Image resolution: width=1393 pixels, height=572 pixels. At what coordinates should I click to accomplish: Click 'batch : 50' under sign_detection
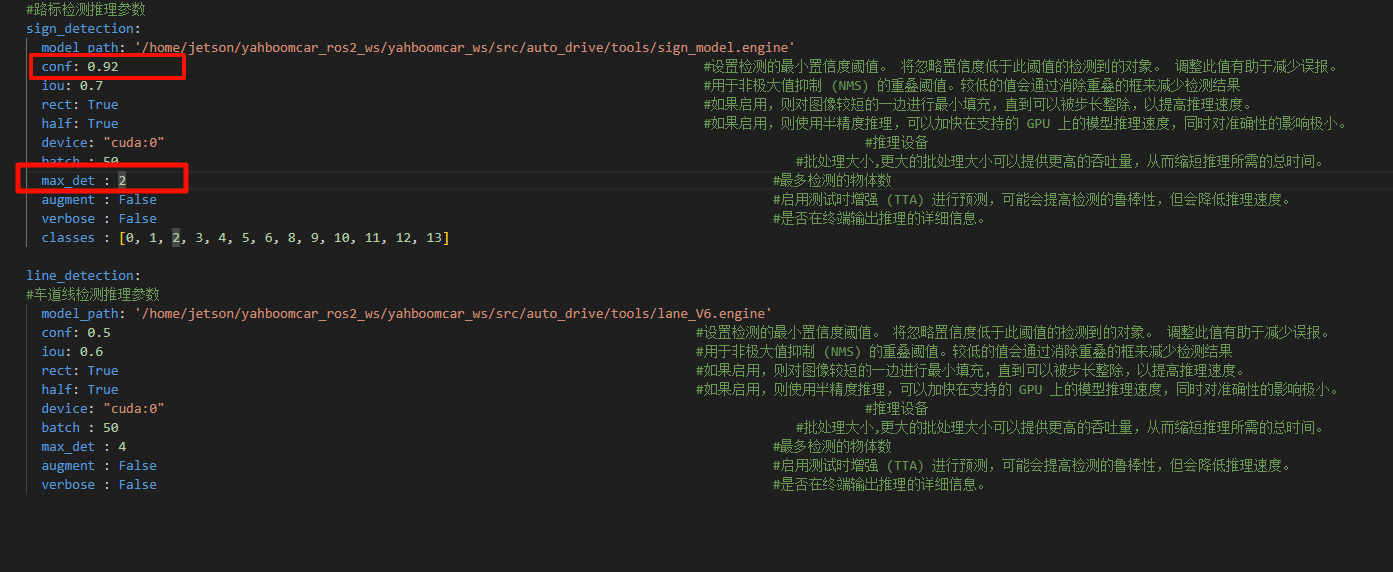point(80,161)
